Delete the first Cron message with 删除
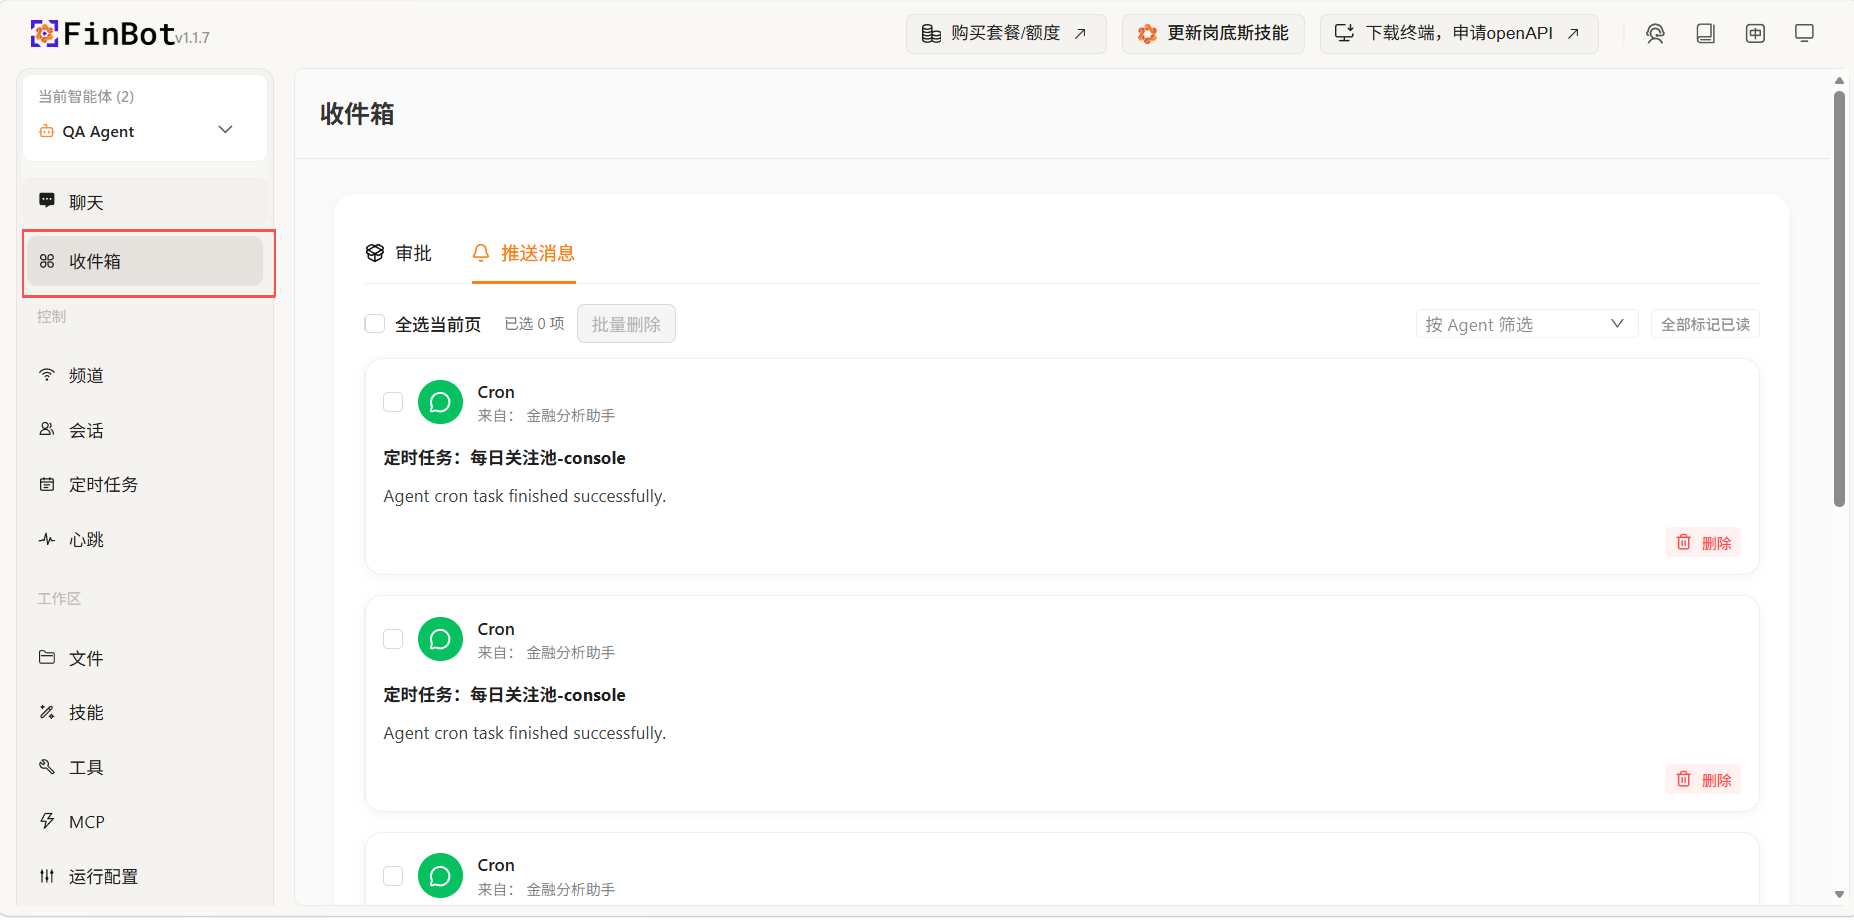Image resolution: width=1854 pixels, height=920 pixels. point(1703,542)
